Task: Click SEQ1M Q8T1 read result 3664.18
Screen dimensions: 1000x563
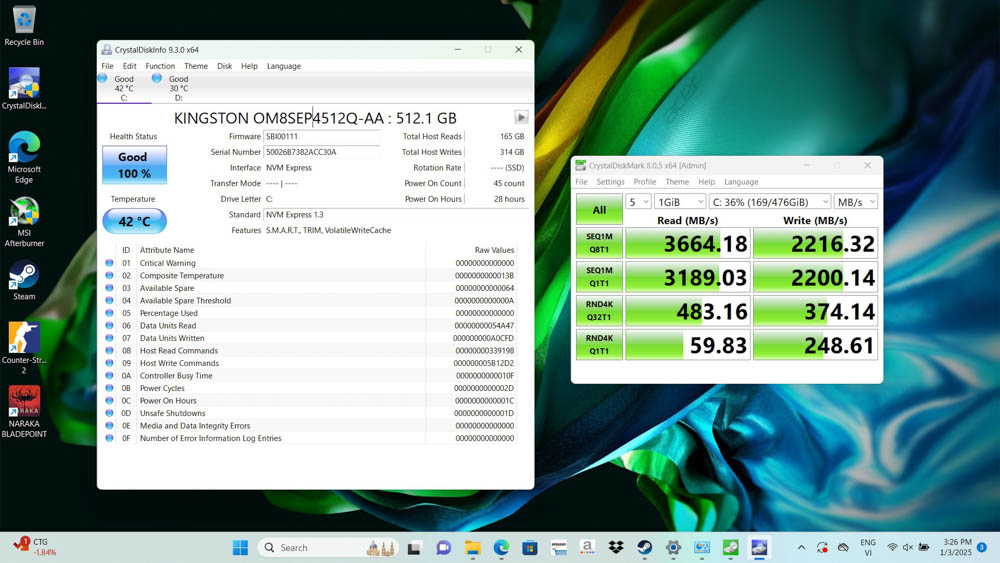Action: [688, 243]
